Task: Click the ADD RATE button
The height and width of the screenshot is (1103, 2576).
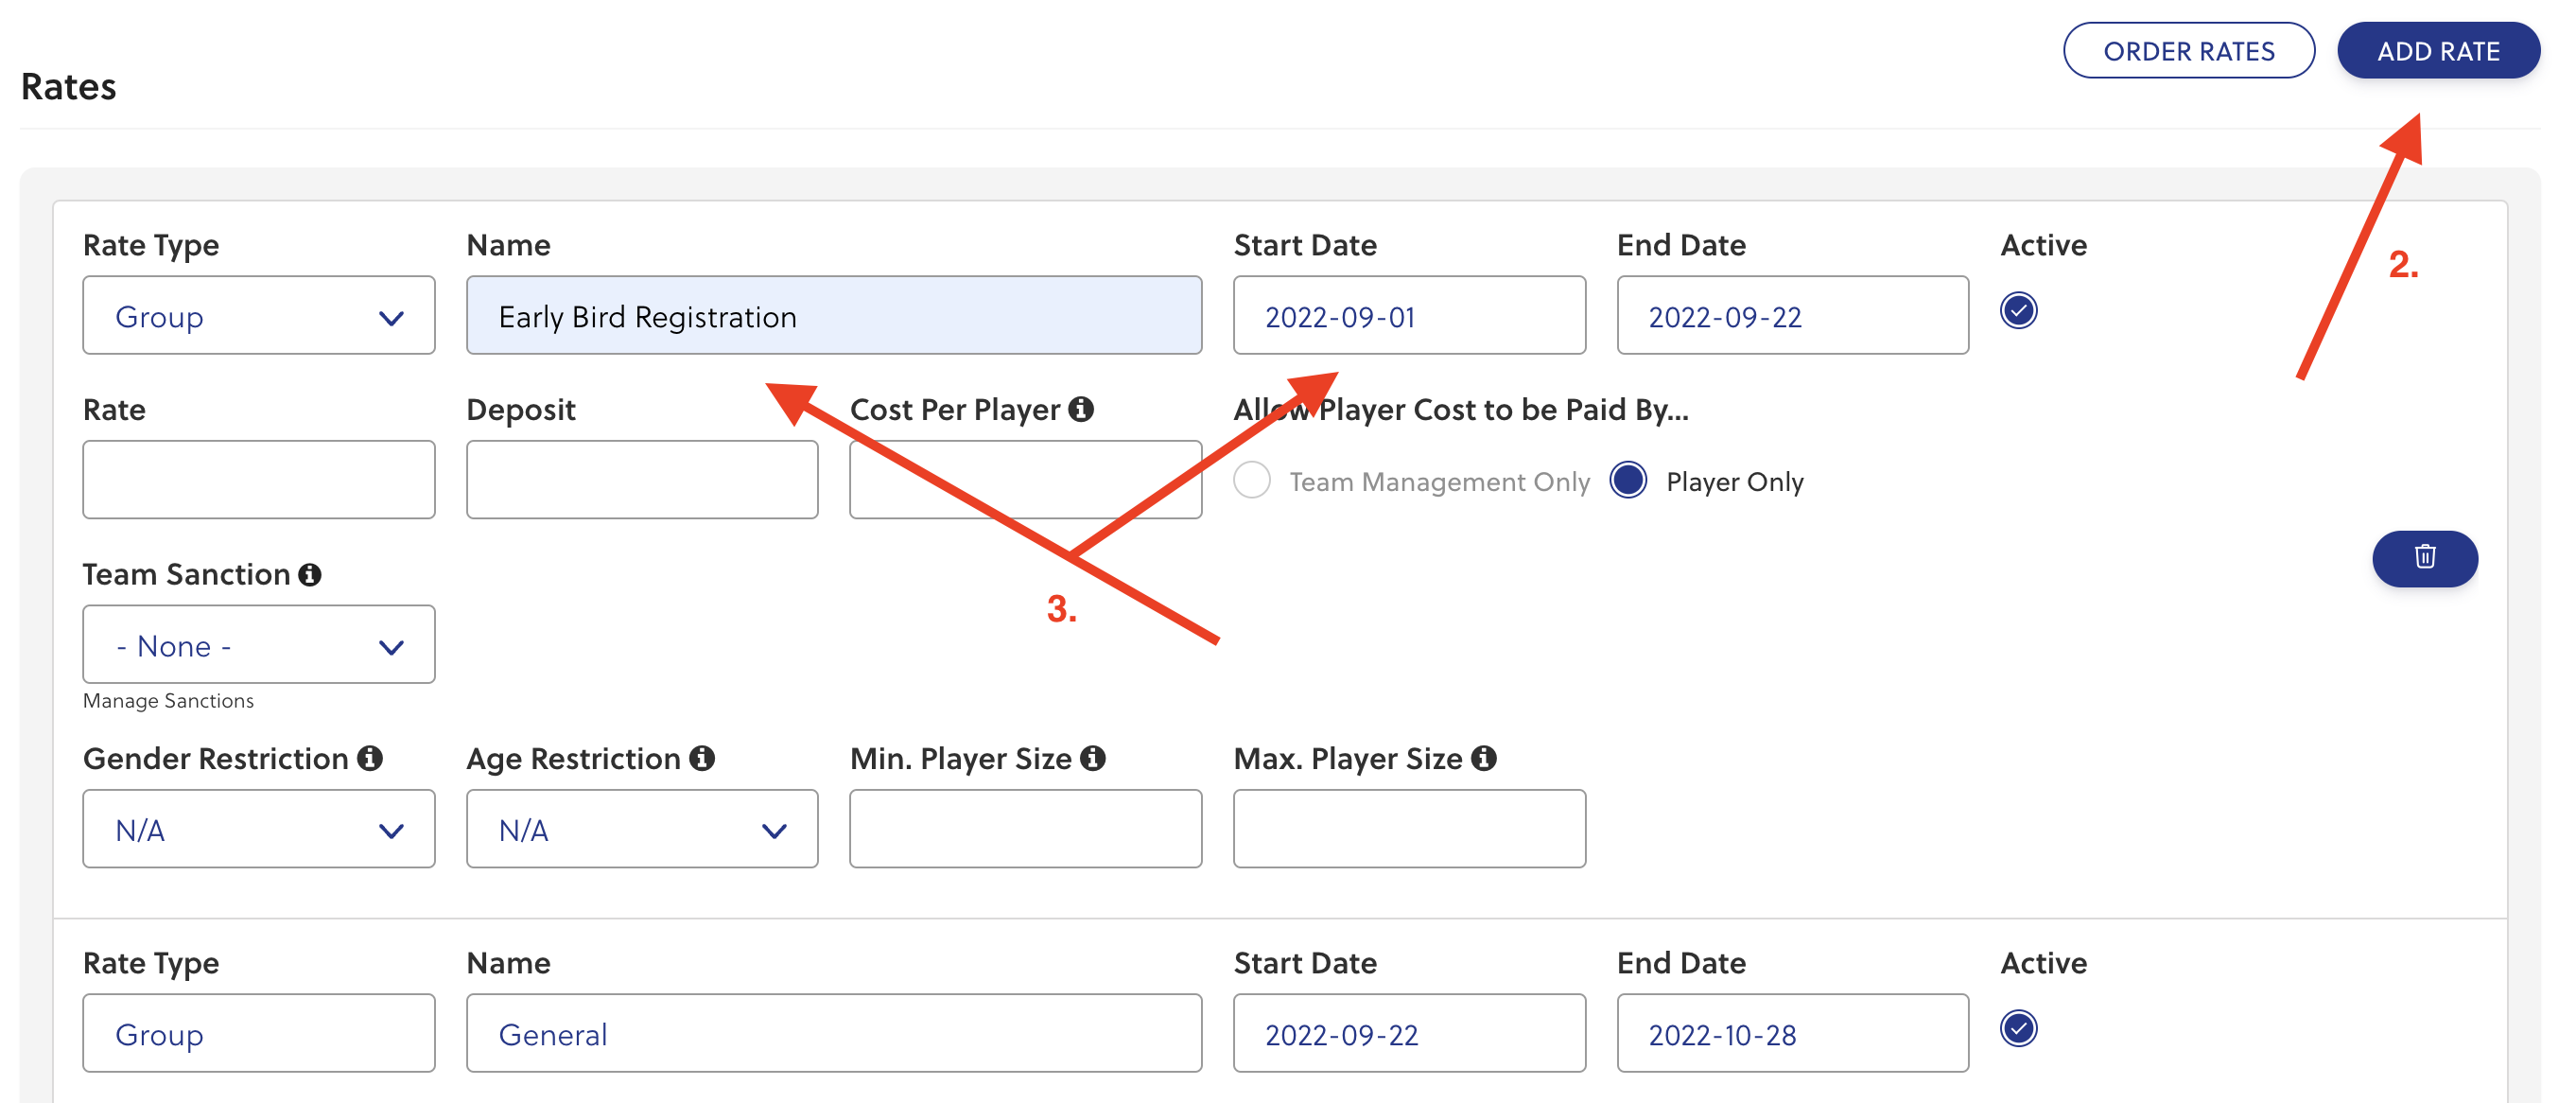Action: click(x=2438, y=50)
